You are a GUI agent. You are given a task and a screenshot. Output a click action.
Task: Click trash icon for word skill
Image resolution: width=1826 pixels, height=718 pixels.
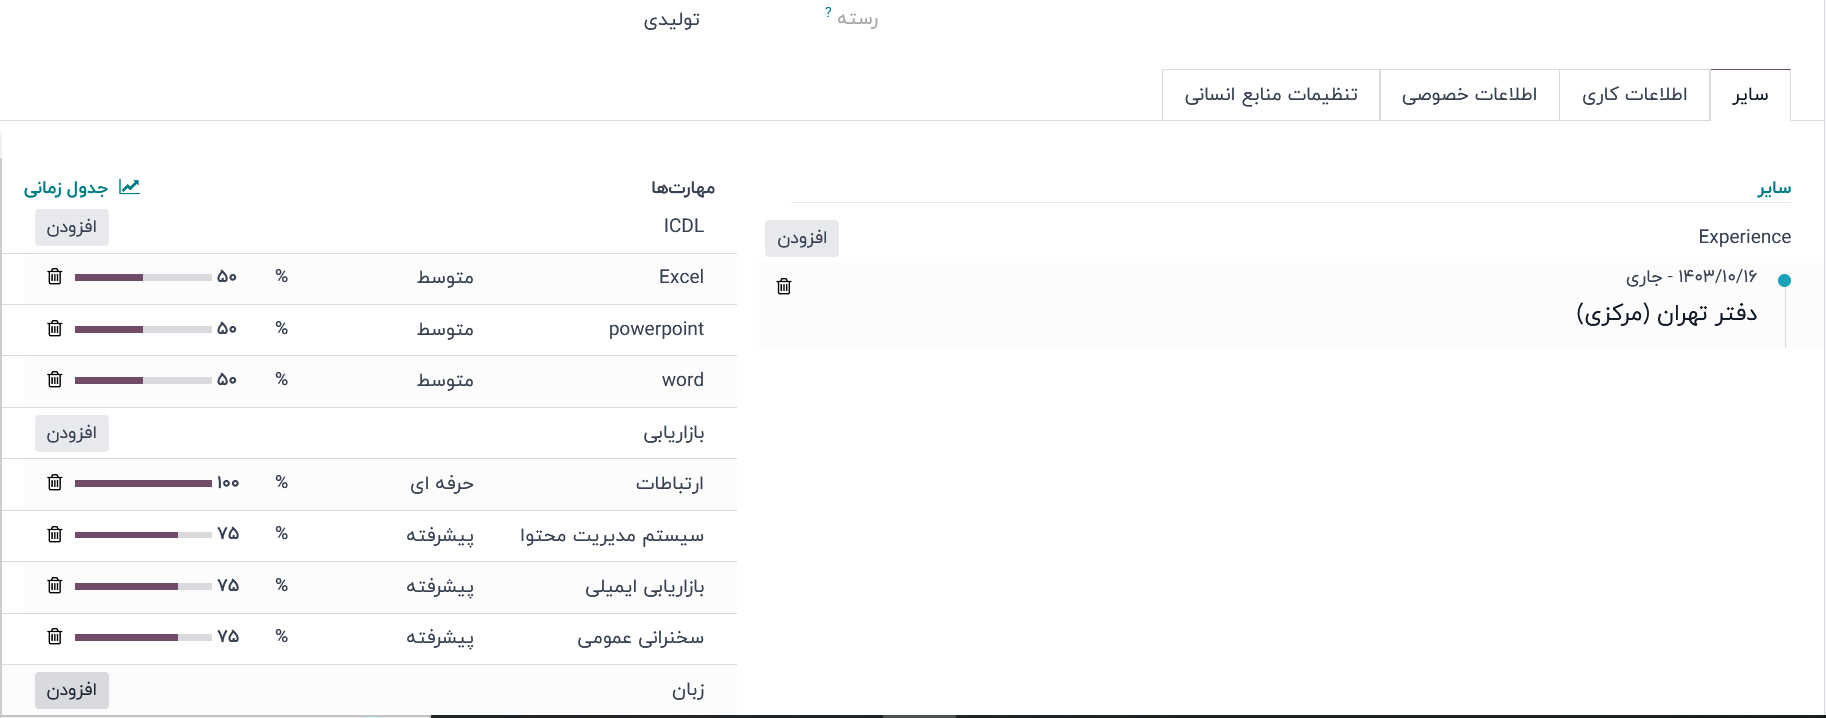(55, 379)
